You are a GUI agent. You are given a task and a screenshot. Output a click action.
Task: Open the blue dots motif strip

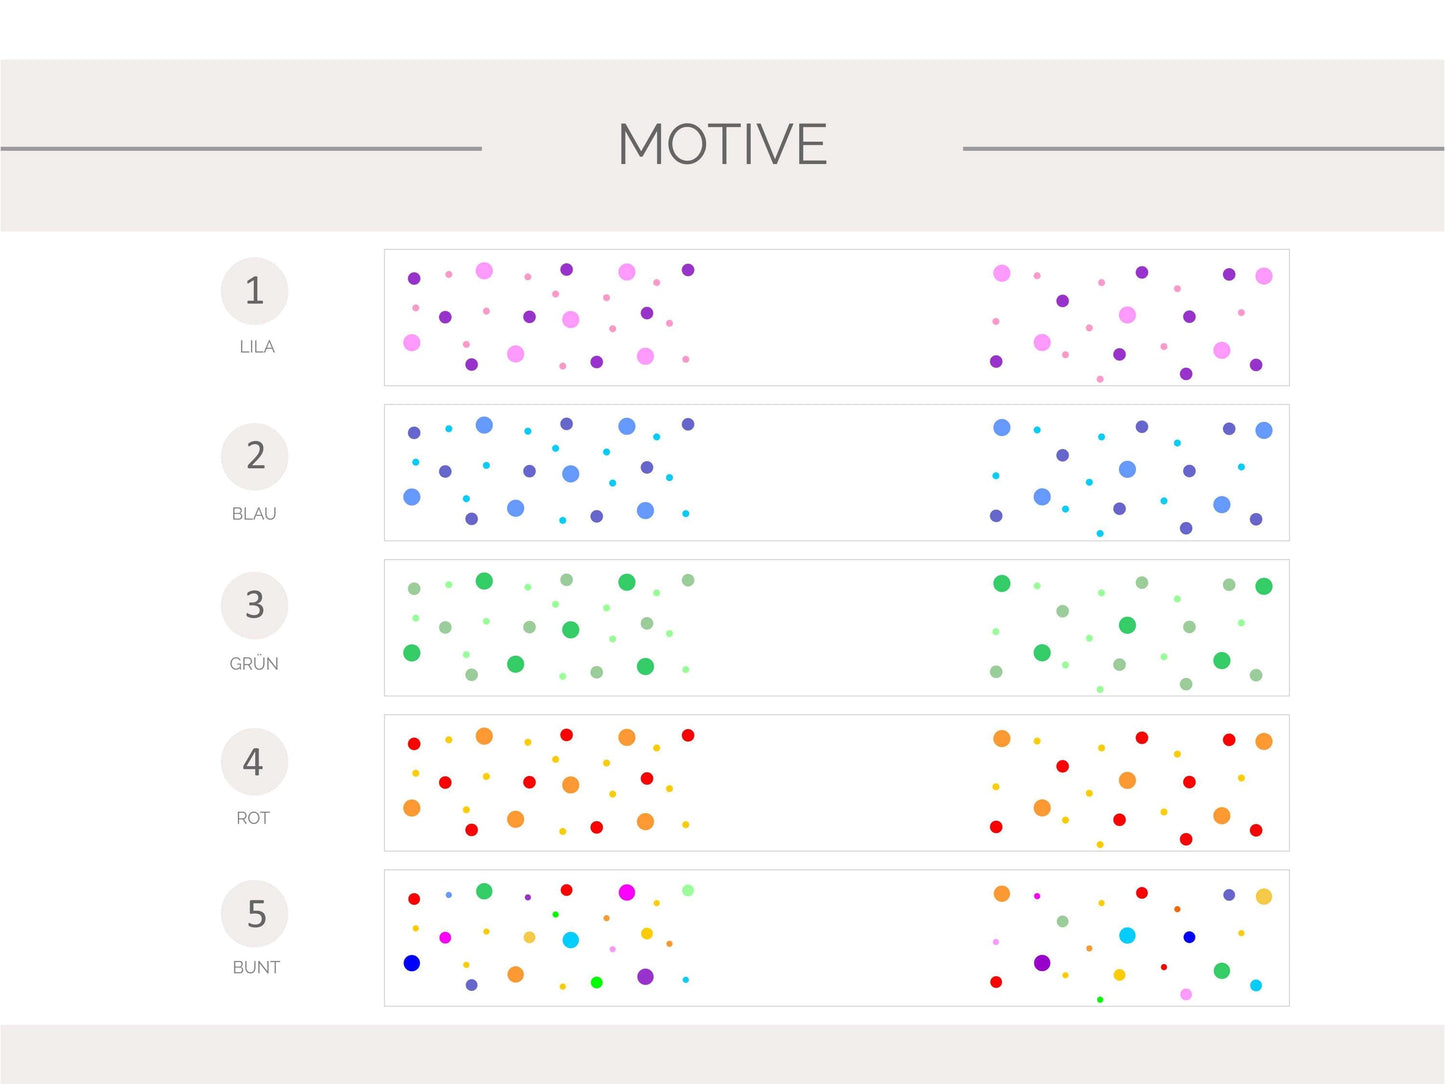(x=836, y=473)
